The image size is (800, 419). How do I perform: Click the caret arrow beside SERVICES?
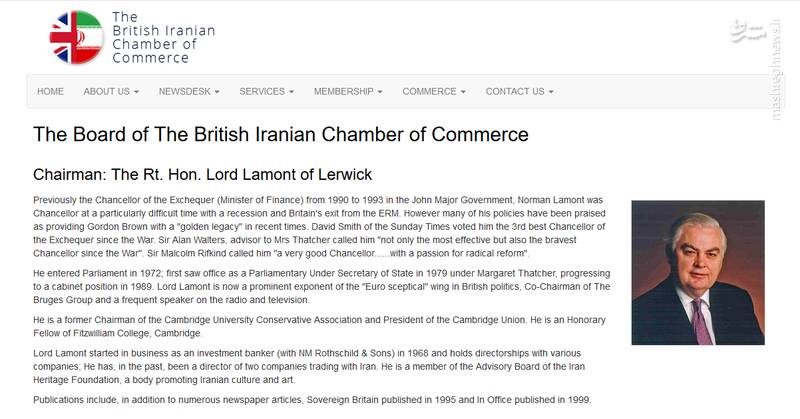[x=291, y=92]
